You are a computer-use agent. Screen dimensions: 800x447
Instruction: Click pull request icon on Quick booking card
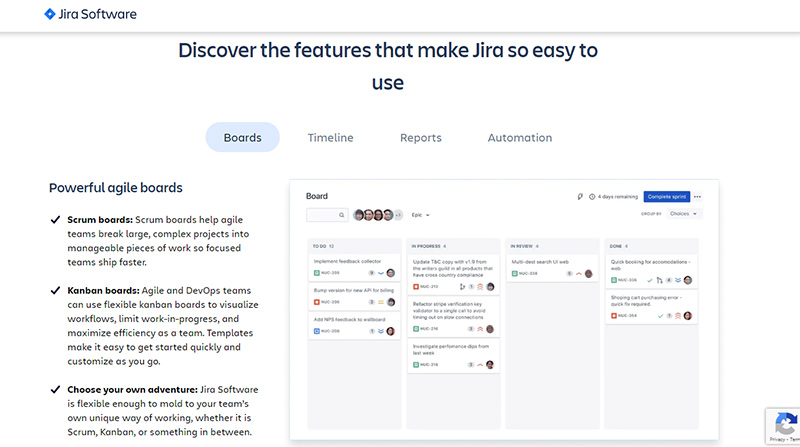click(659, 280)
